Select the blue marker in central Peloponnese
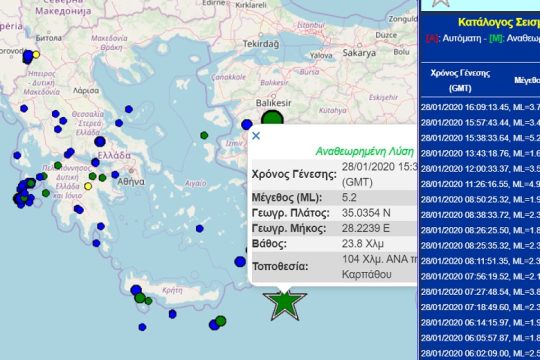This screenshot has width=540, height=360. [79, 209]
